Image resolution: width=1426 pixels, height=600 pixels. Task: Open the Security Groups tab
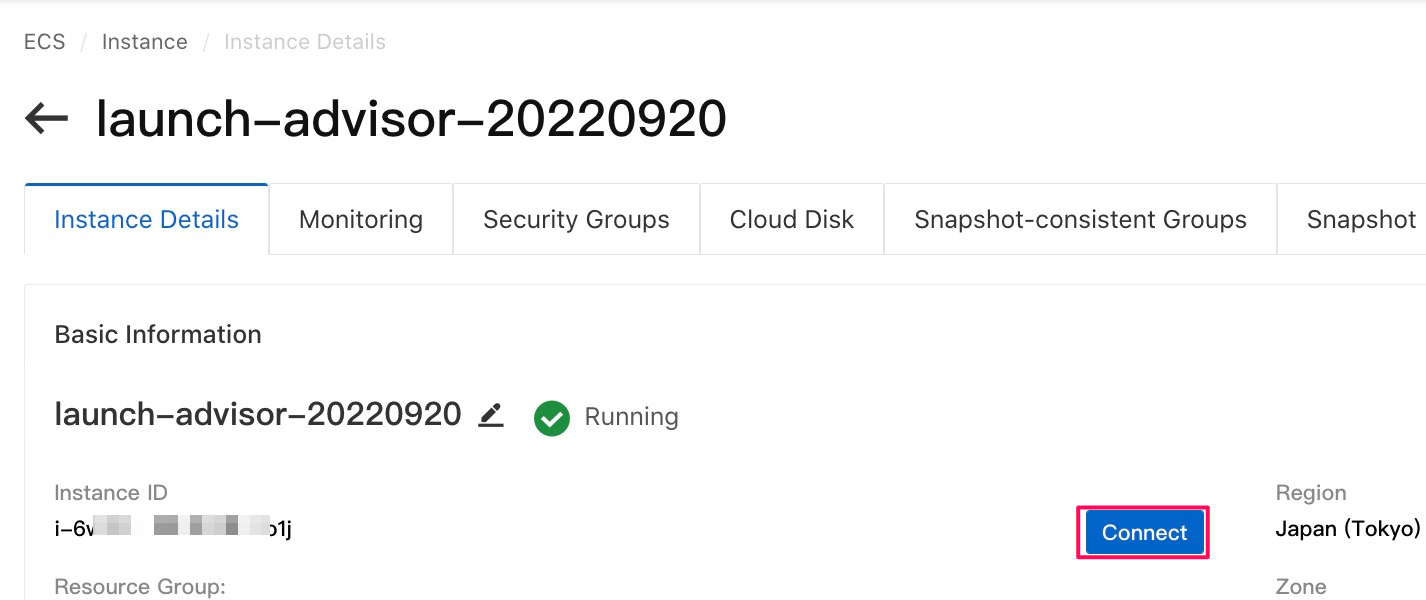[576, 219]
